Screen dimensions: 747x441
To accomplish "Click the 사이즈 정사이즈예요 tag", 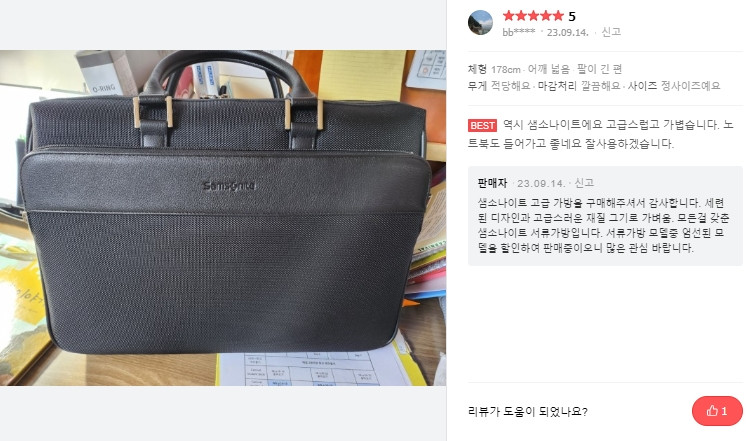I will tap(674, 86).
